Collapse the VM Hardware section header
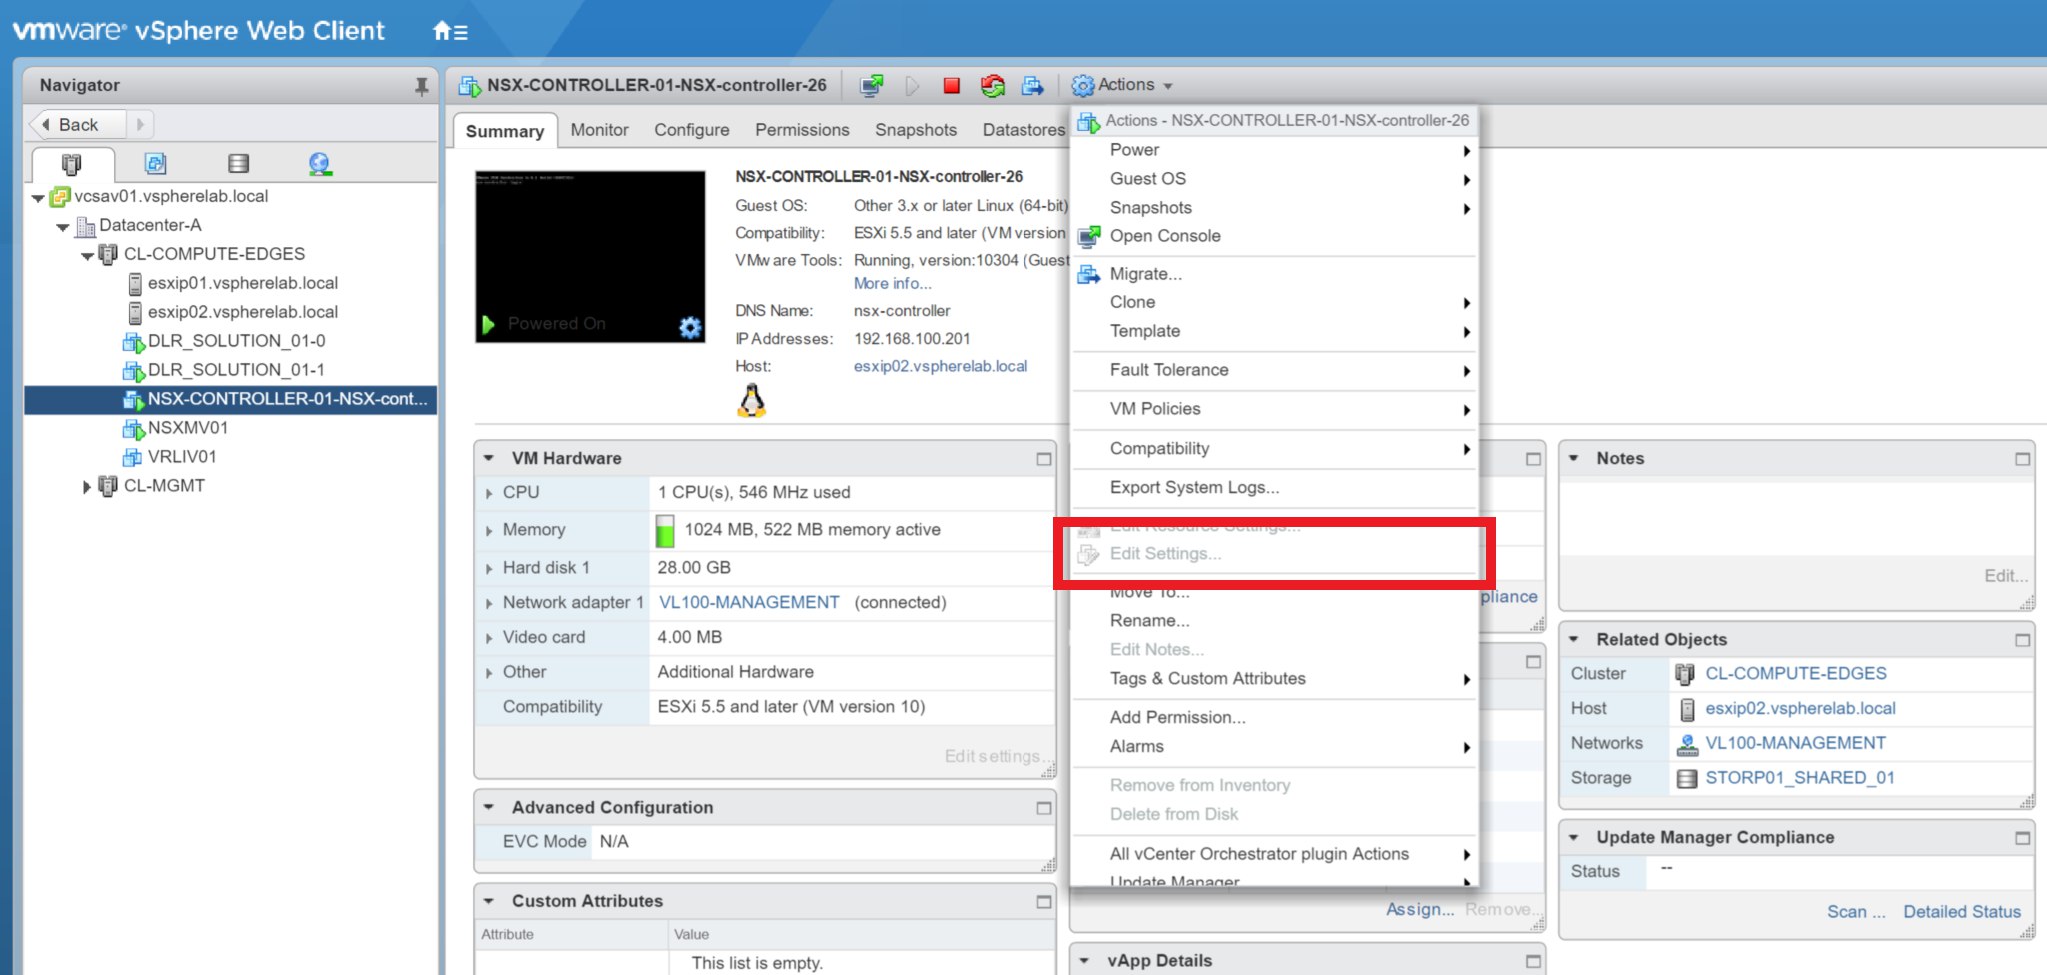The image size is (2047, 975). (489, 458)
